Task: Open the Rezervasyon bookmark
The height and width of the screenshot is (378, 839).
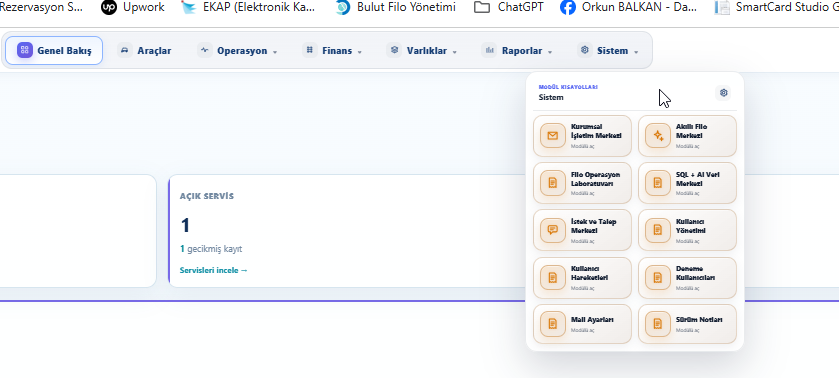Action: (x=41, y=7)
